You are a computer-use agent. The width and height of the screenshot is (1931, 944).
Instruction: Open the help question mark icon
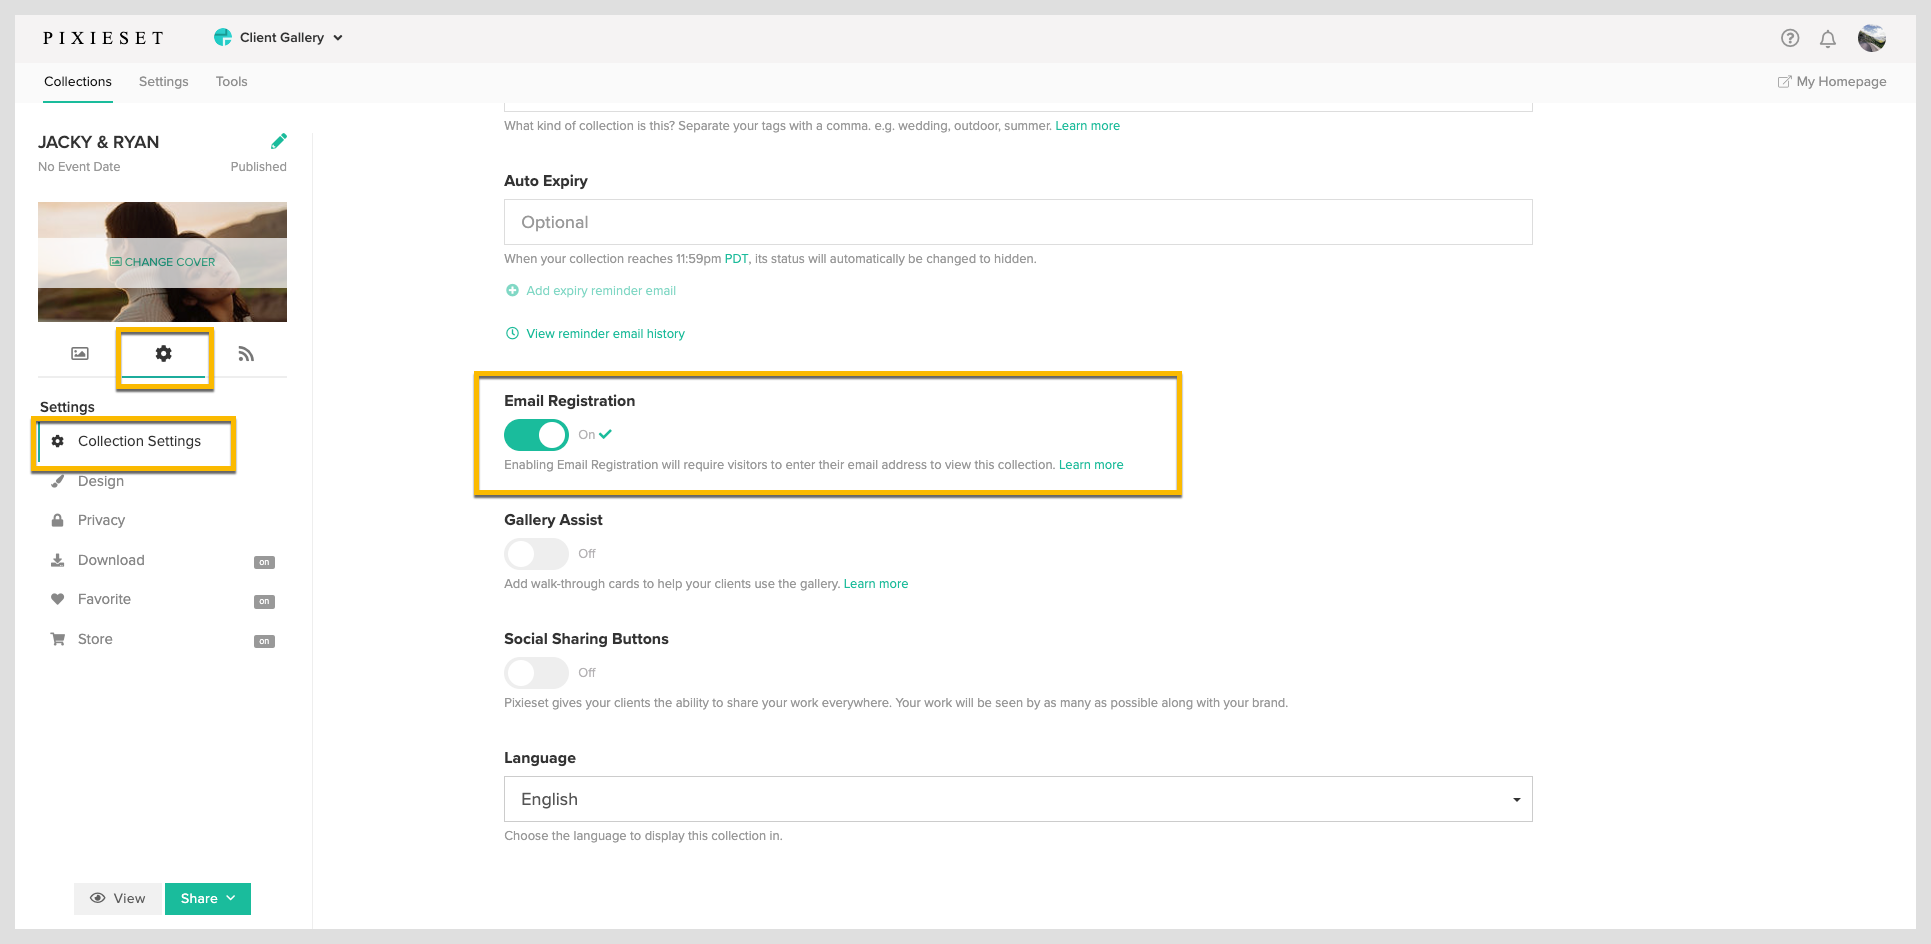click(x=1790, y=38)
